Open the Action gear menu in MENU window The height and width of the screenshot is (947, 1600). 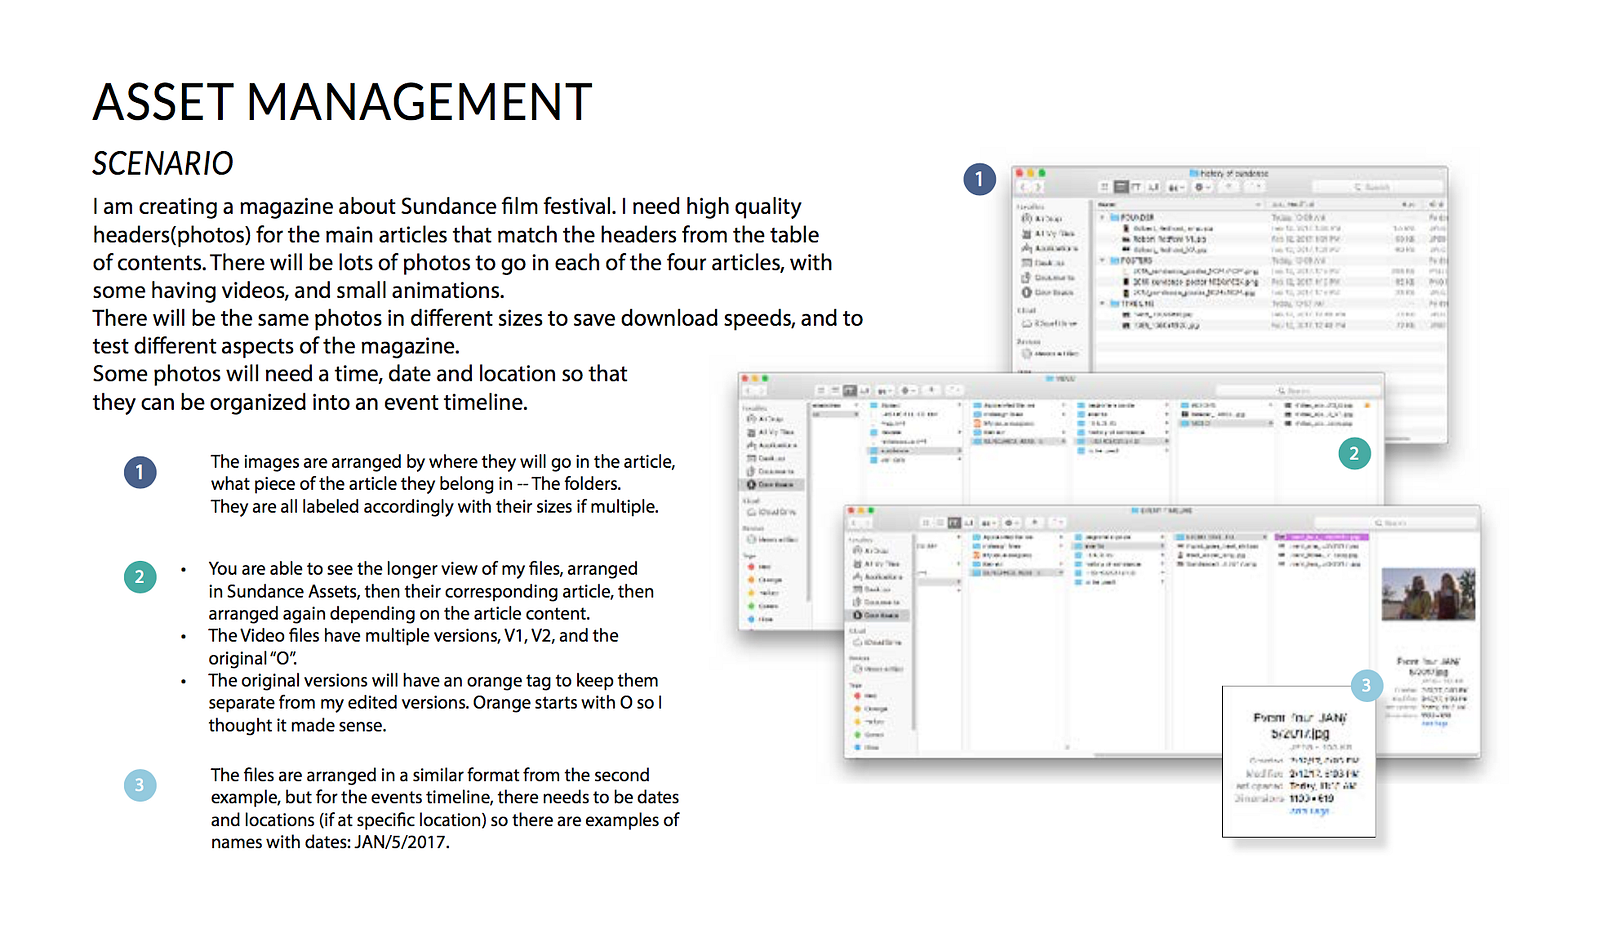click(908, 390)
